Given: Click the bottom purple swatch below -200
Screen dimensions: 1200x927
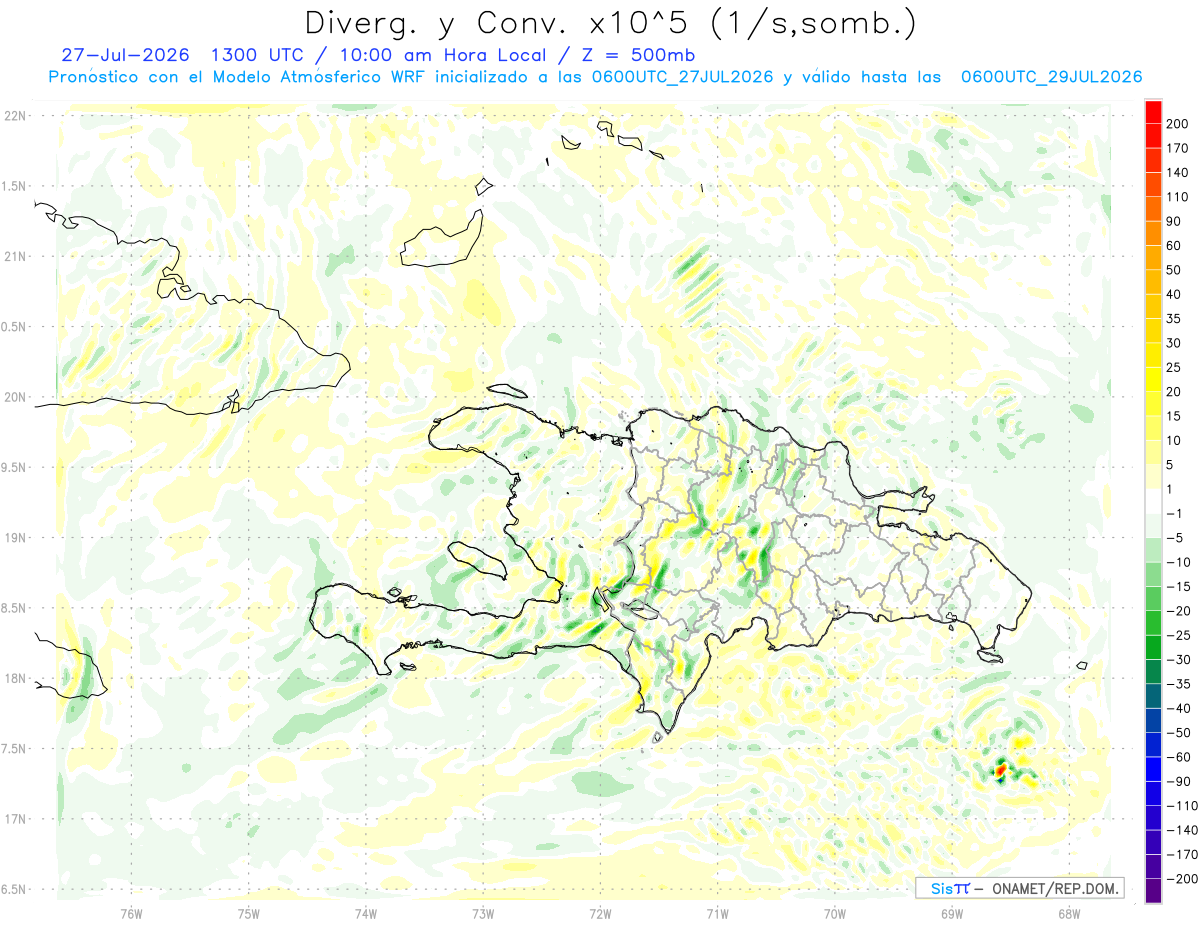Looking at the screenshot, I should 1153,891.
